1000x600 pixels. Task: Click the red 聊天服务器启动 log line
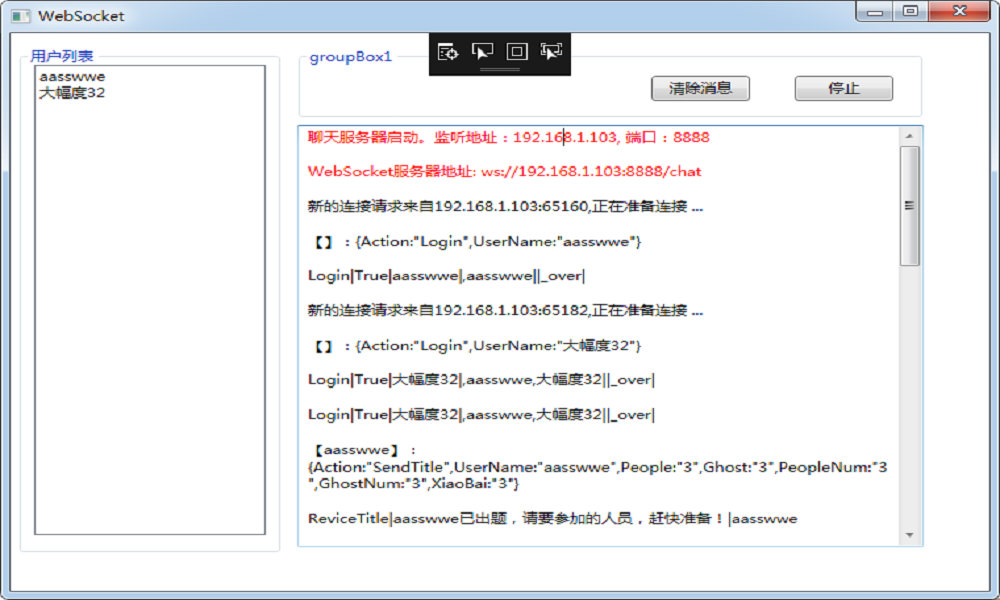click(508, 137)
